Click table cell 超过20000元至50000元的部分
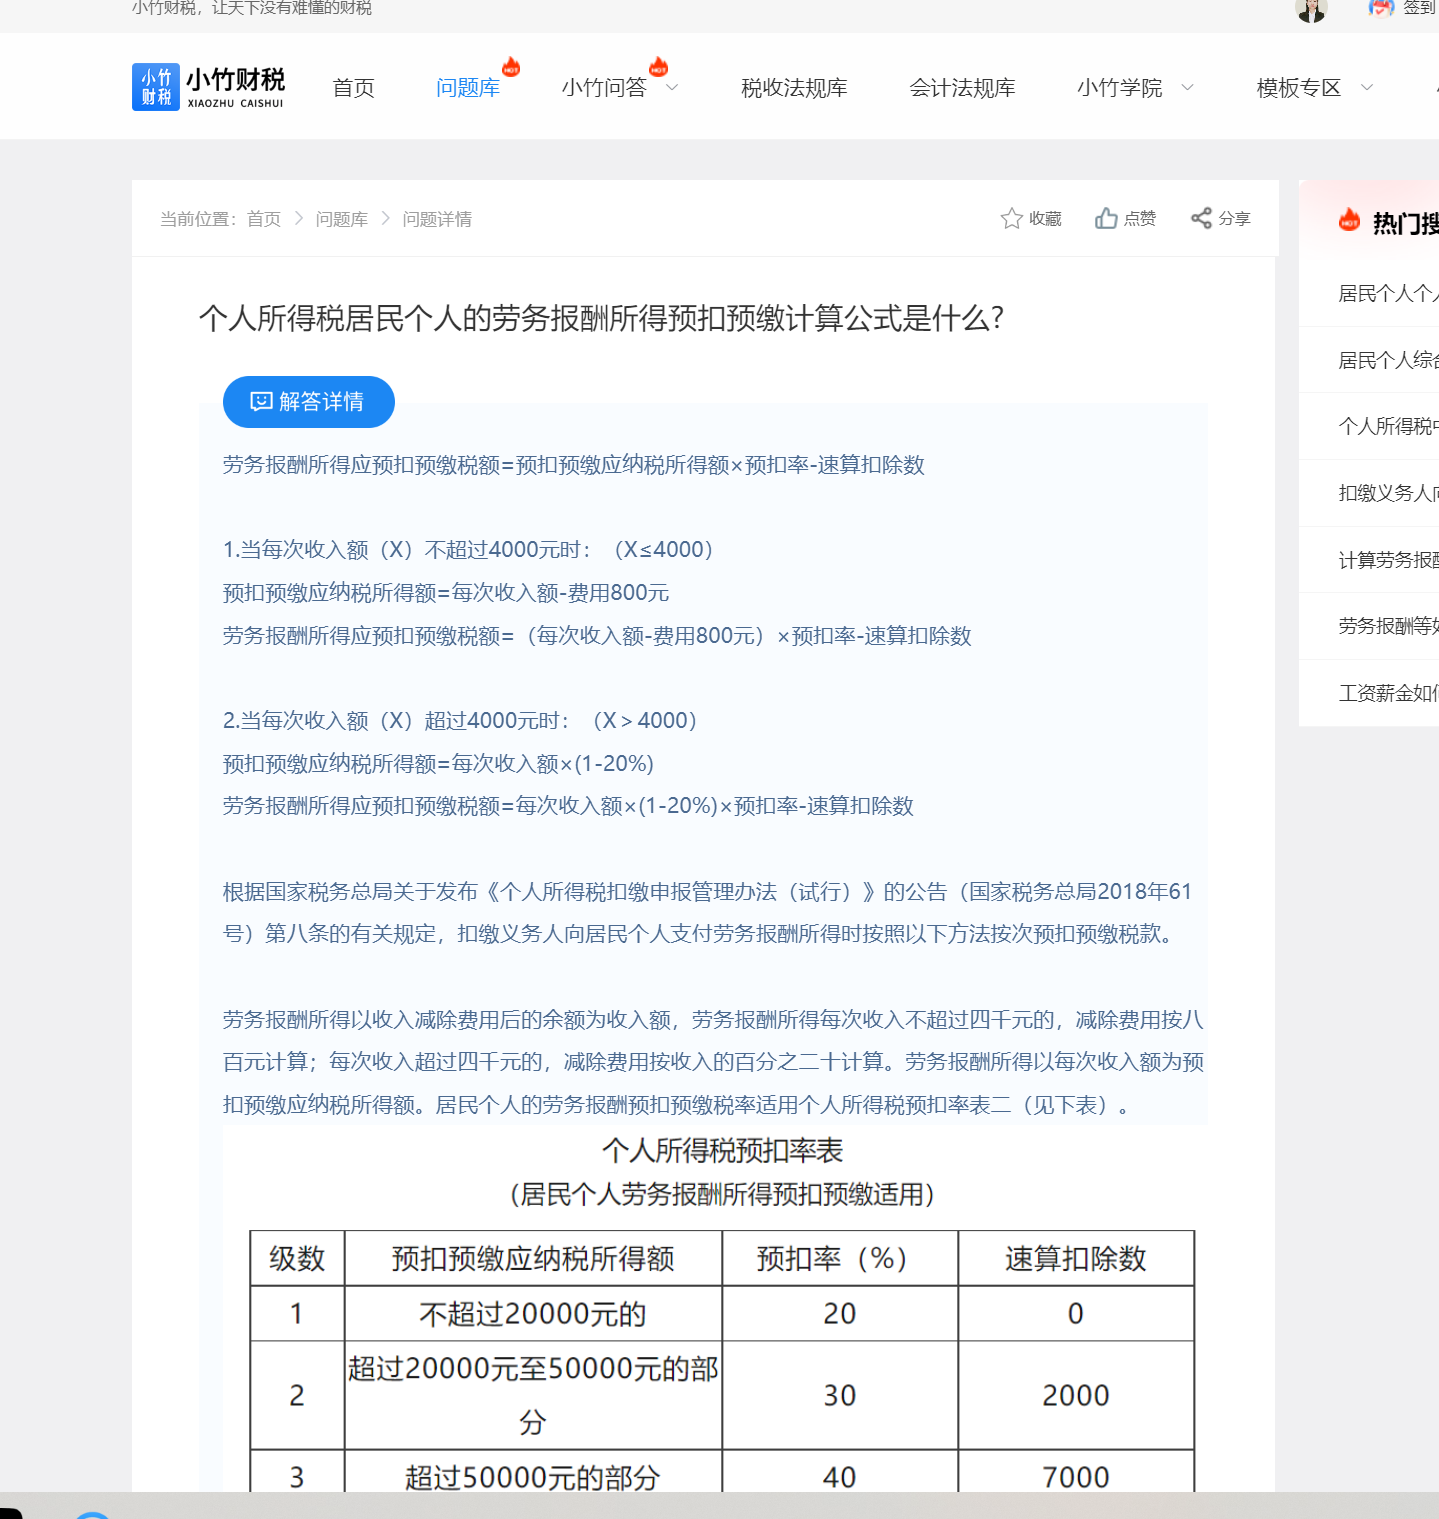The width and height of the screenshot is (1439, 1519). click(x=533, y=1395)
